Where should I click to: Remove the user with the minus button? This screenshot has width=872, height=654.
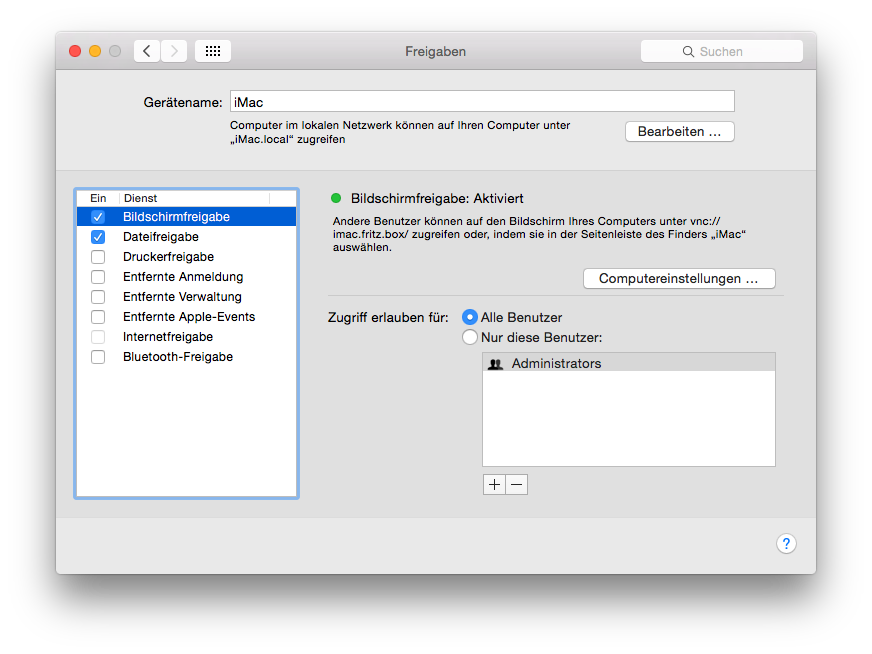click(x=517, y=484)
